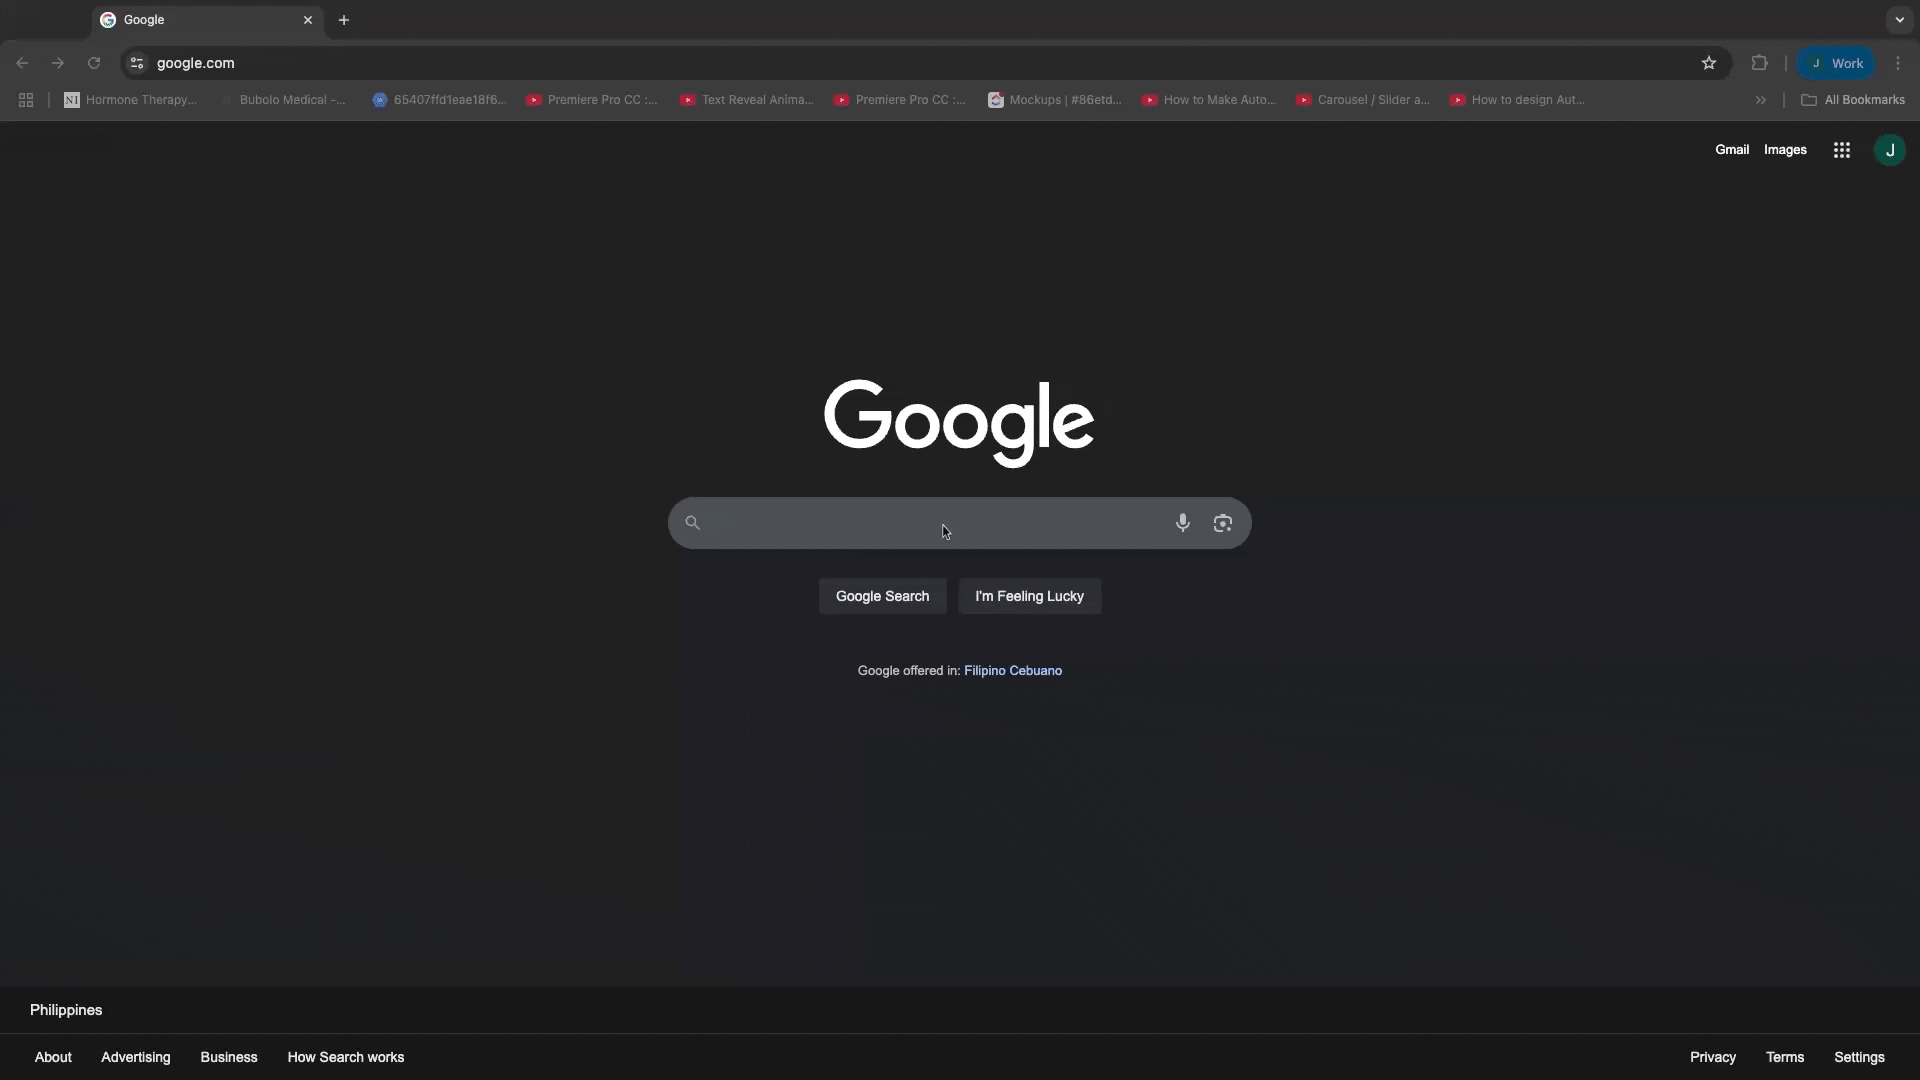Open the Google account avatar J
Viewport: 1920px width, 1080px height.
click(1889, 150)
